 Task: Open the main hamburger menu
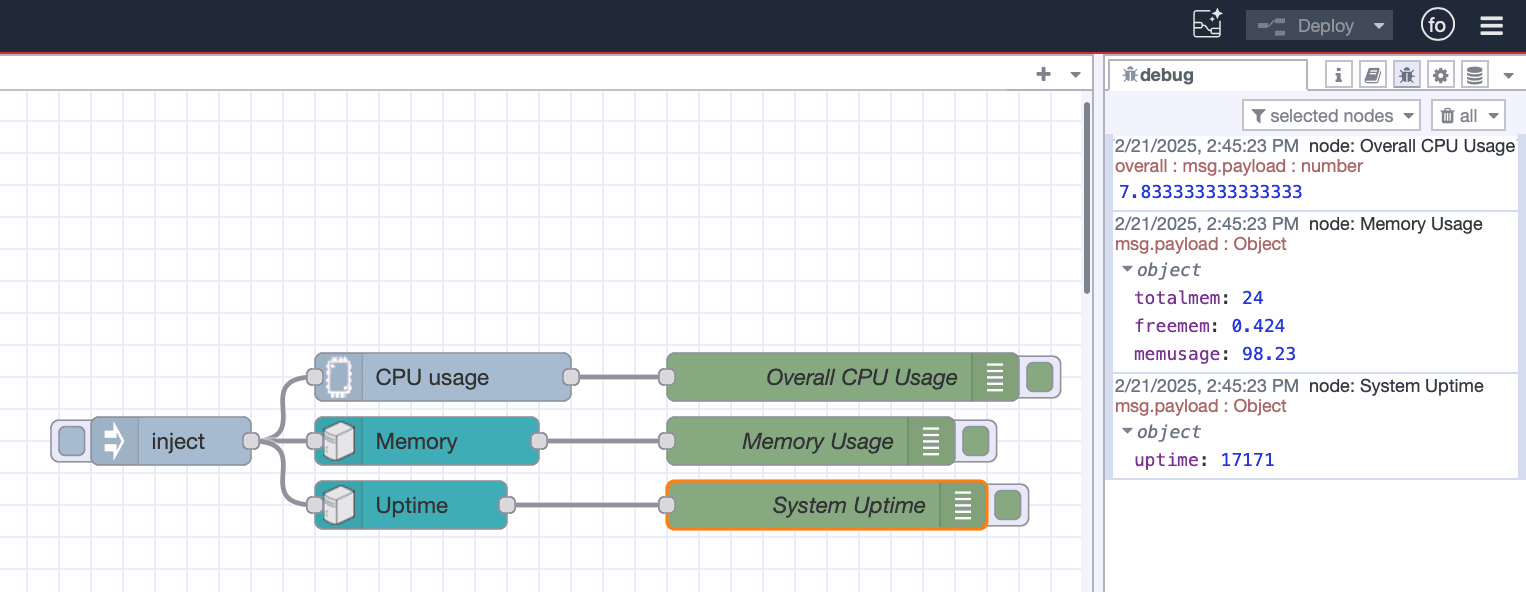1491,25
